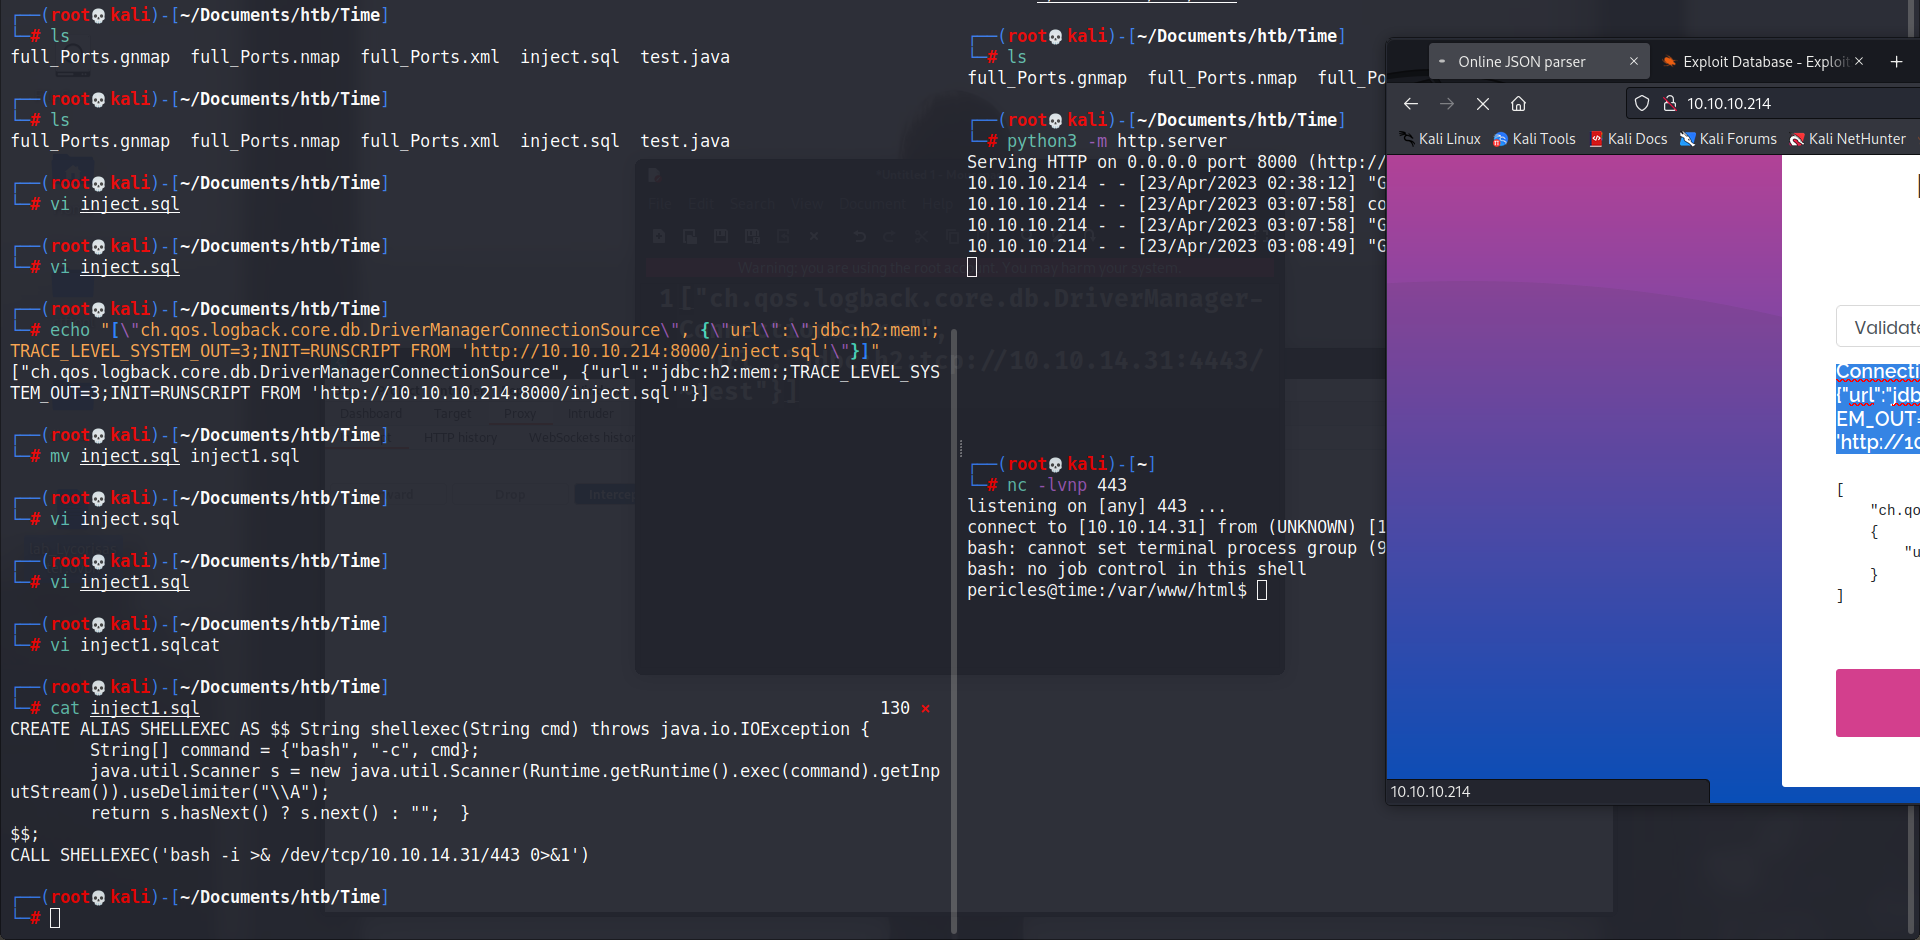Image resolution: width=1920 pixels, height=940 pixels.
Task: Click the "cat inject1.sql" command line
Action: [x=125, y=708]
